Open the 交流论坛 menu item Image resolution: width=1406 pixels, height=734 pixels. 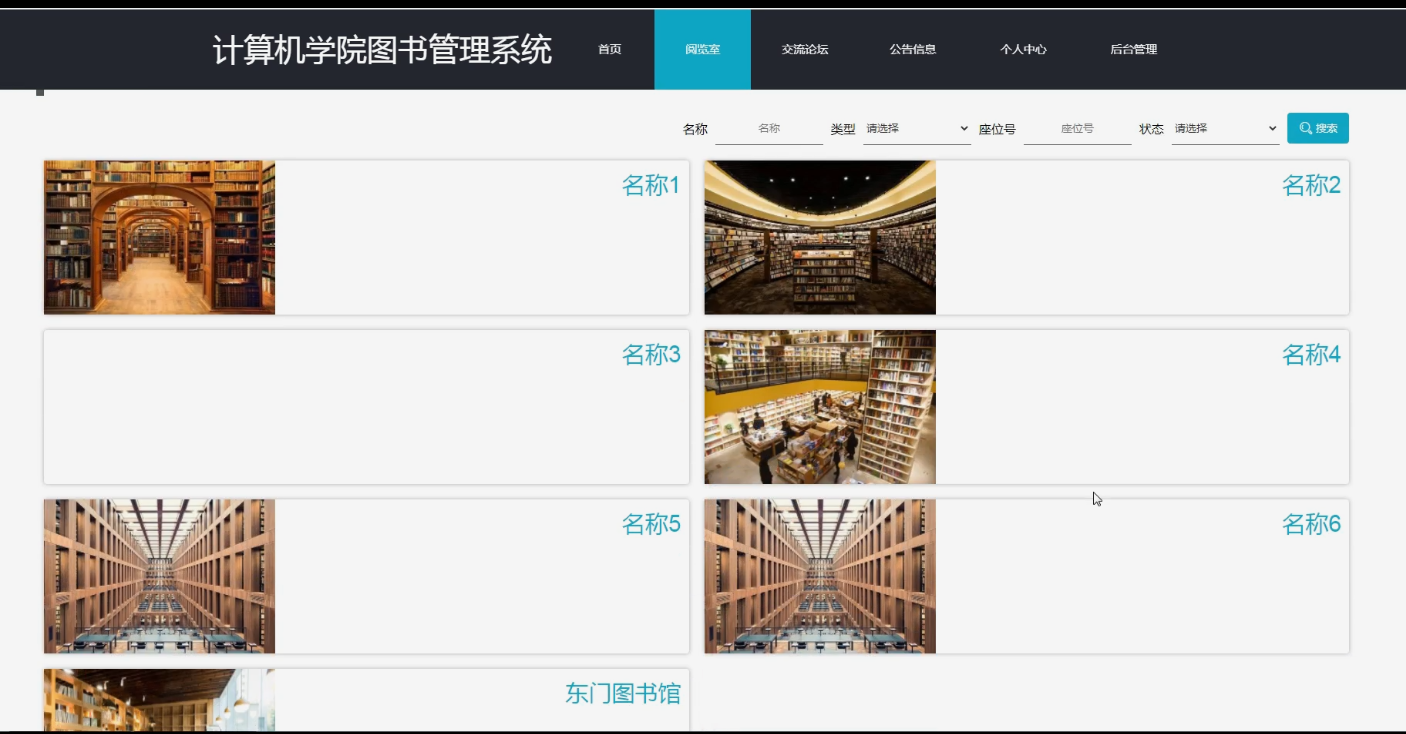804,49
